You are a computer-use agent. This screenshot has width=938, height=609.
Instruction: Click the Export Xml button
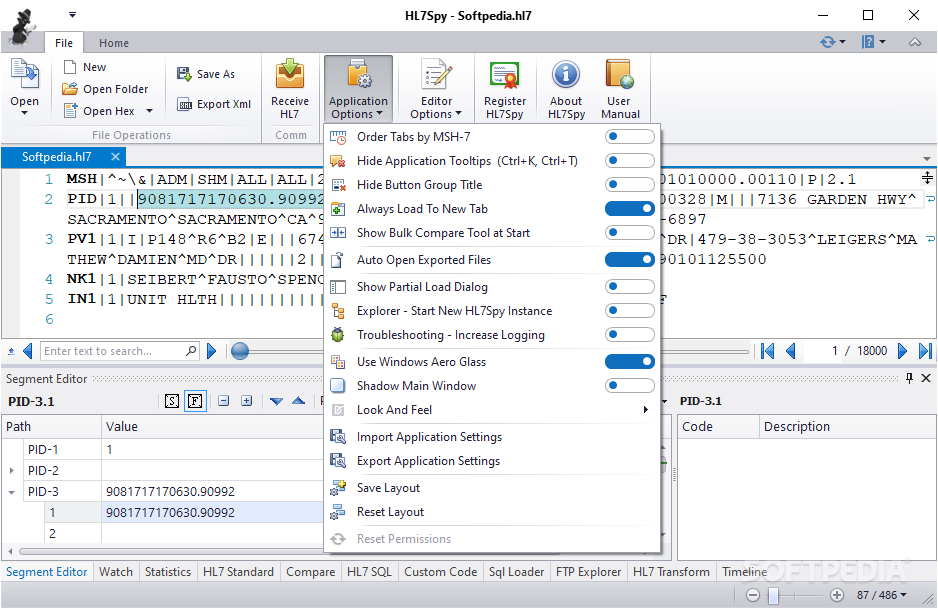click(214, 104)
